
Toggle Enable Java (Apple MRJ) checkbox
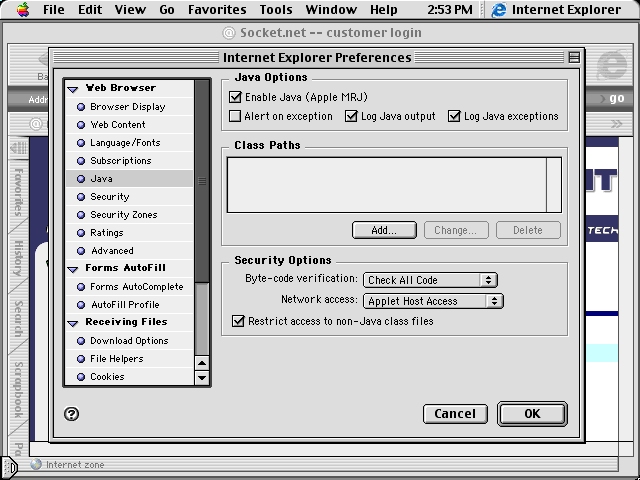click(x=235, y=97)
